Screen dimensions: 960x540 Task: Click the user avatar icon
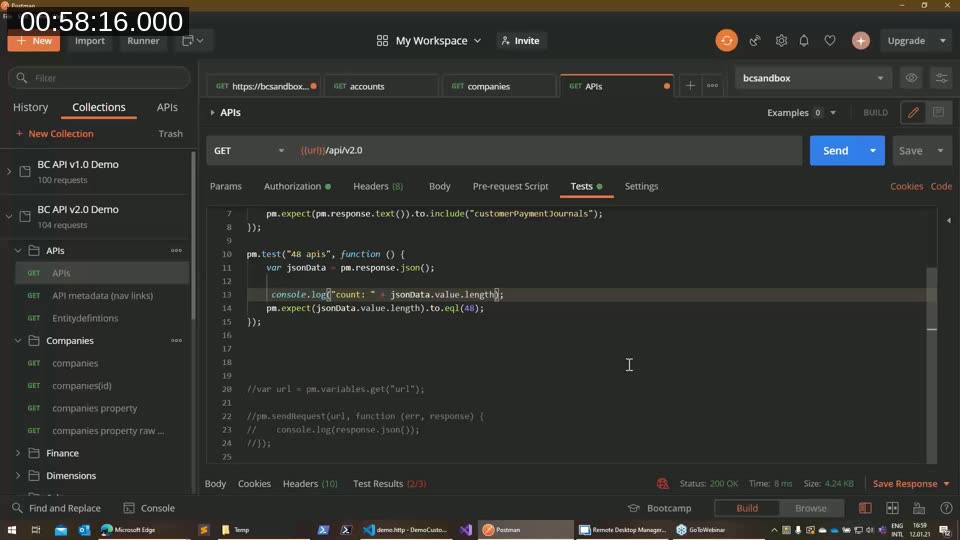tap(860, 40)
